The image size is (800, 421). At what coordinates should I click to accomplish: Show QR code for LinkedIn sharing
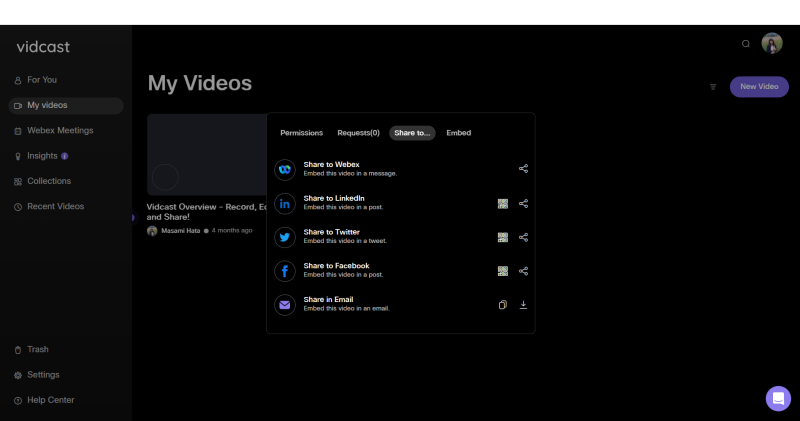[503, 203]
